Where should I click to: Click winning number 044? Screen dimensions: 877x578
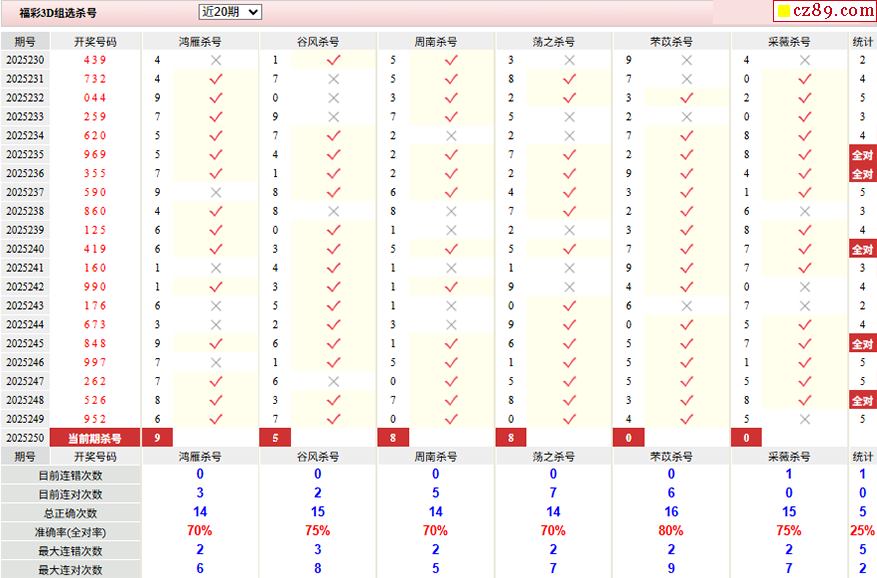[x=95, y=98]
